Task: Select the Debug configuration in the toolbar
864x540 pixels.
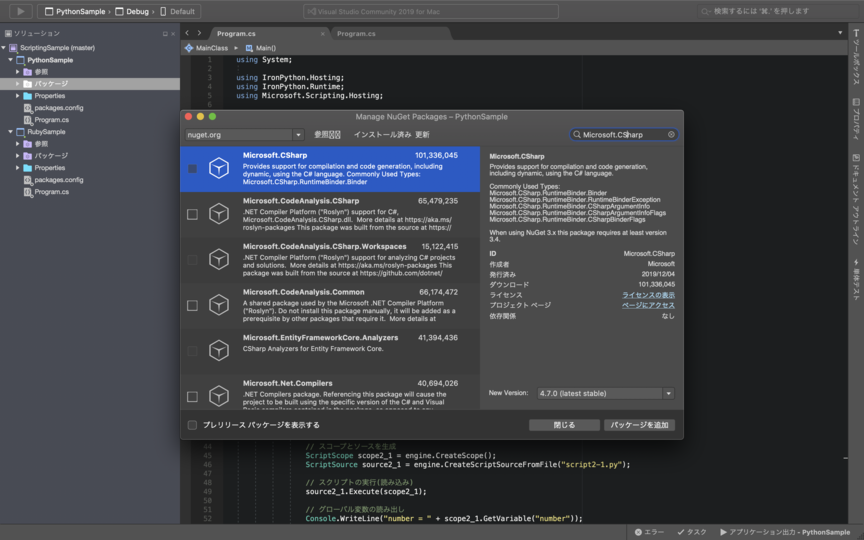Action: coord(132,11)
